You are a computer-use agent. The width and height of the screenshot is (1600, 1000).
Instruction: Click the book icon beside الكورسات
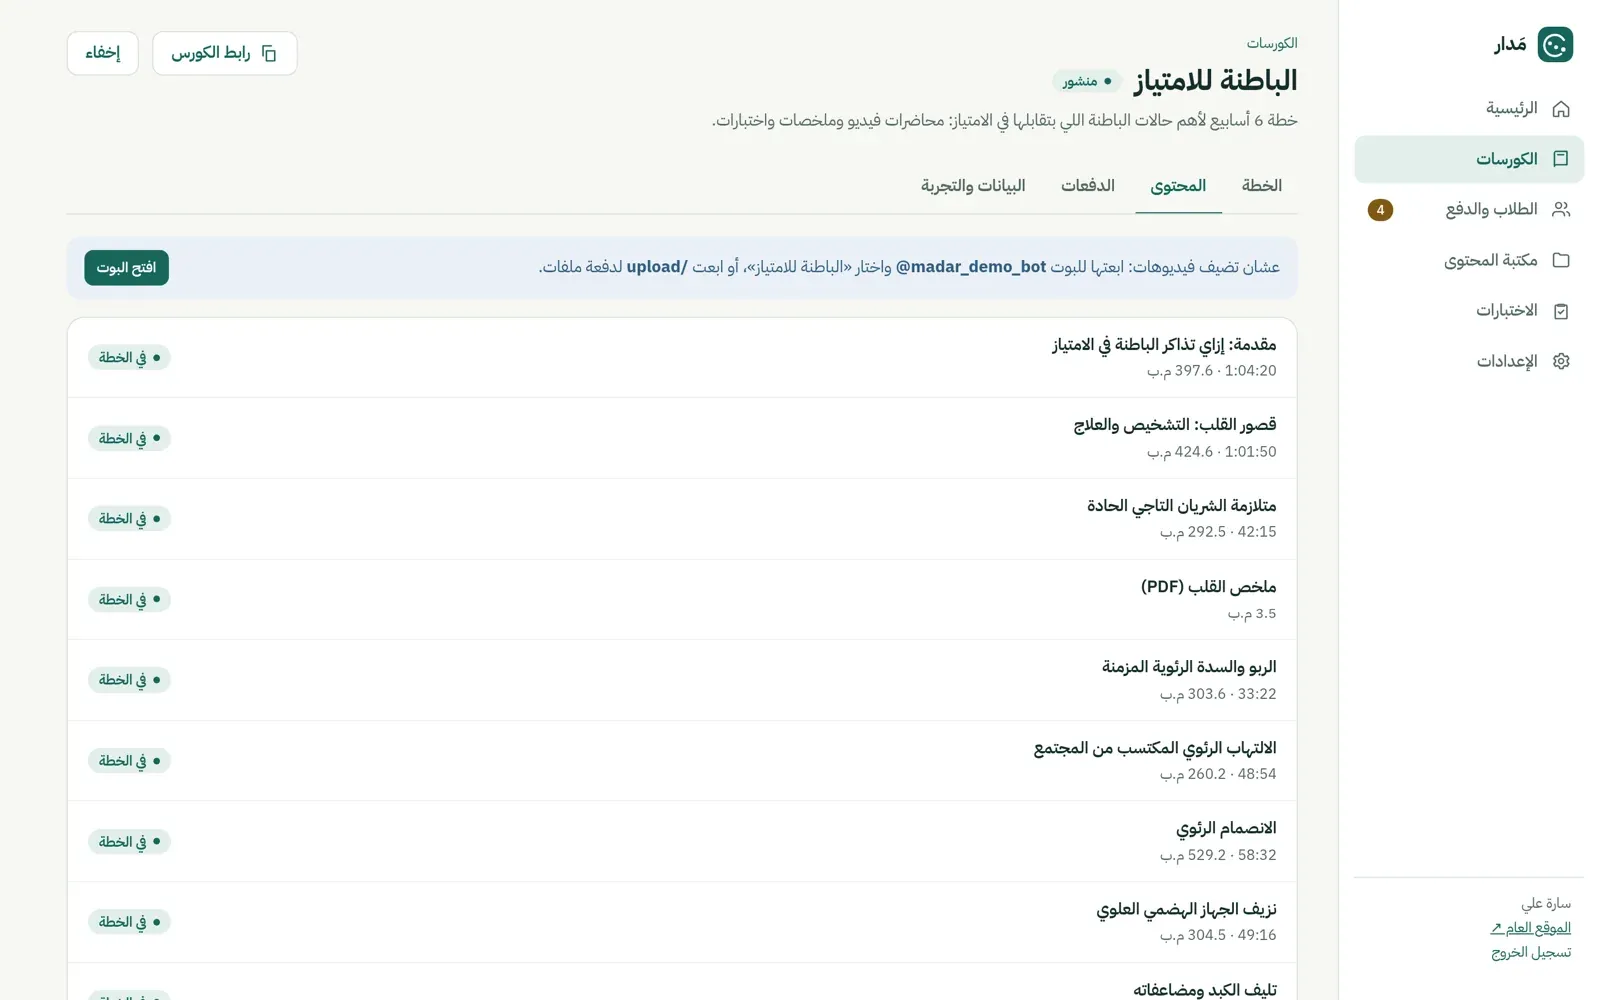point(1561,159)
